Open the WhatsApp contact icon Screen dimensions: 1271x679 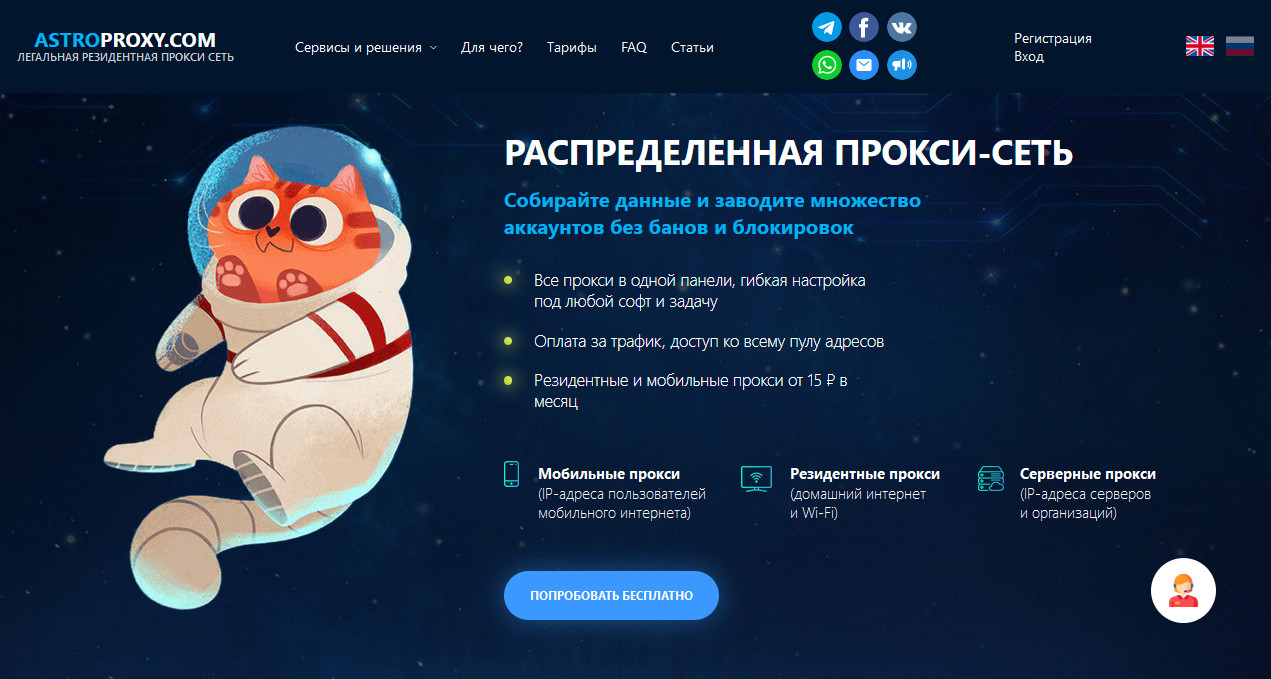pos(827,65)
